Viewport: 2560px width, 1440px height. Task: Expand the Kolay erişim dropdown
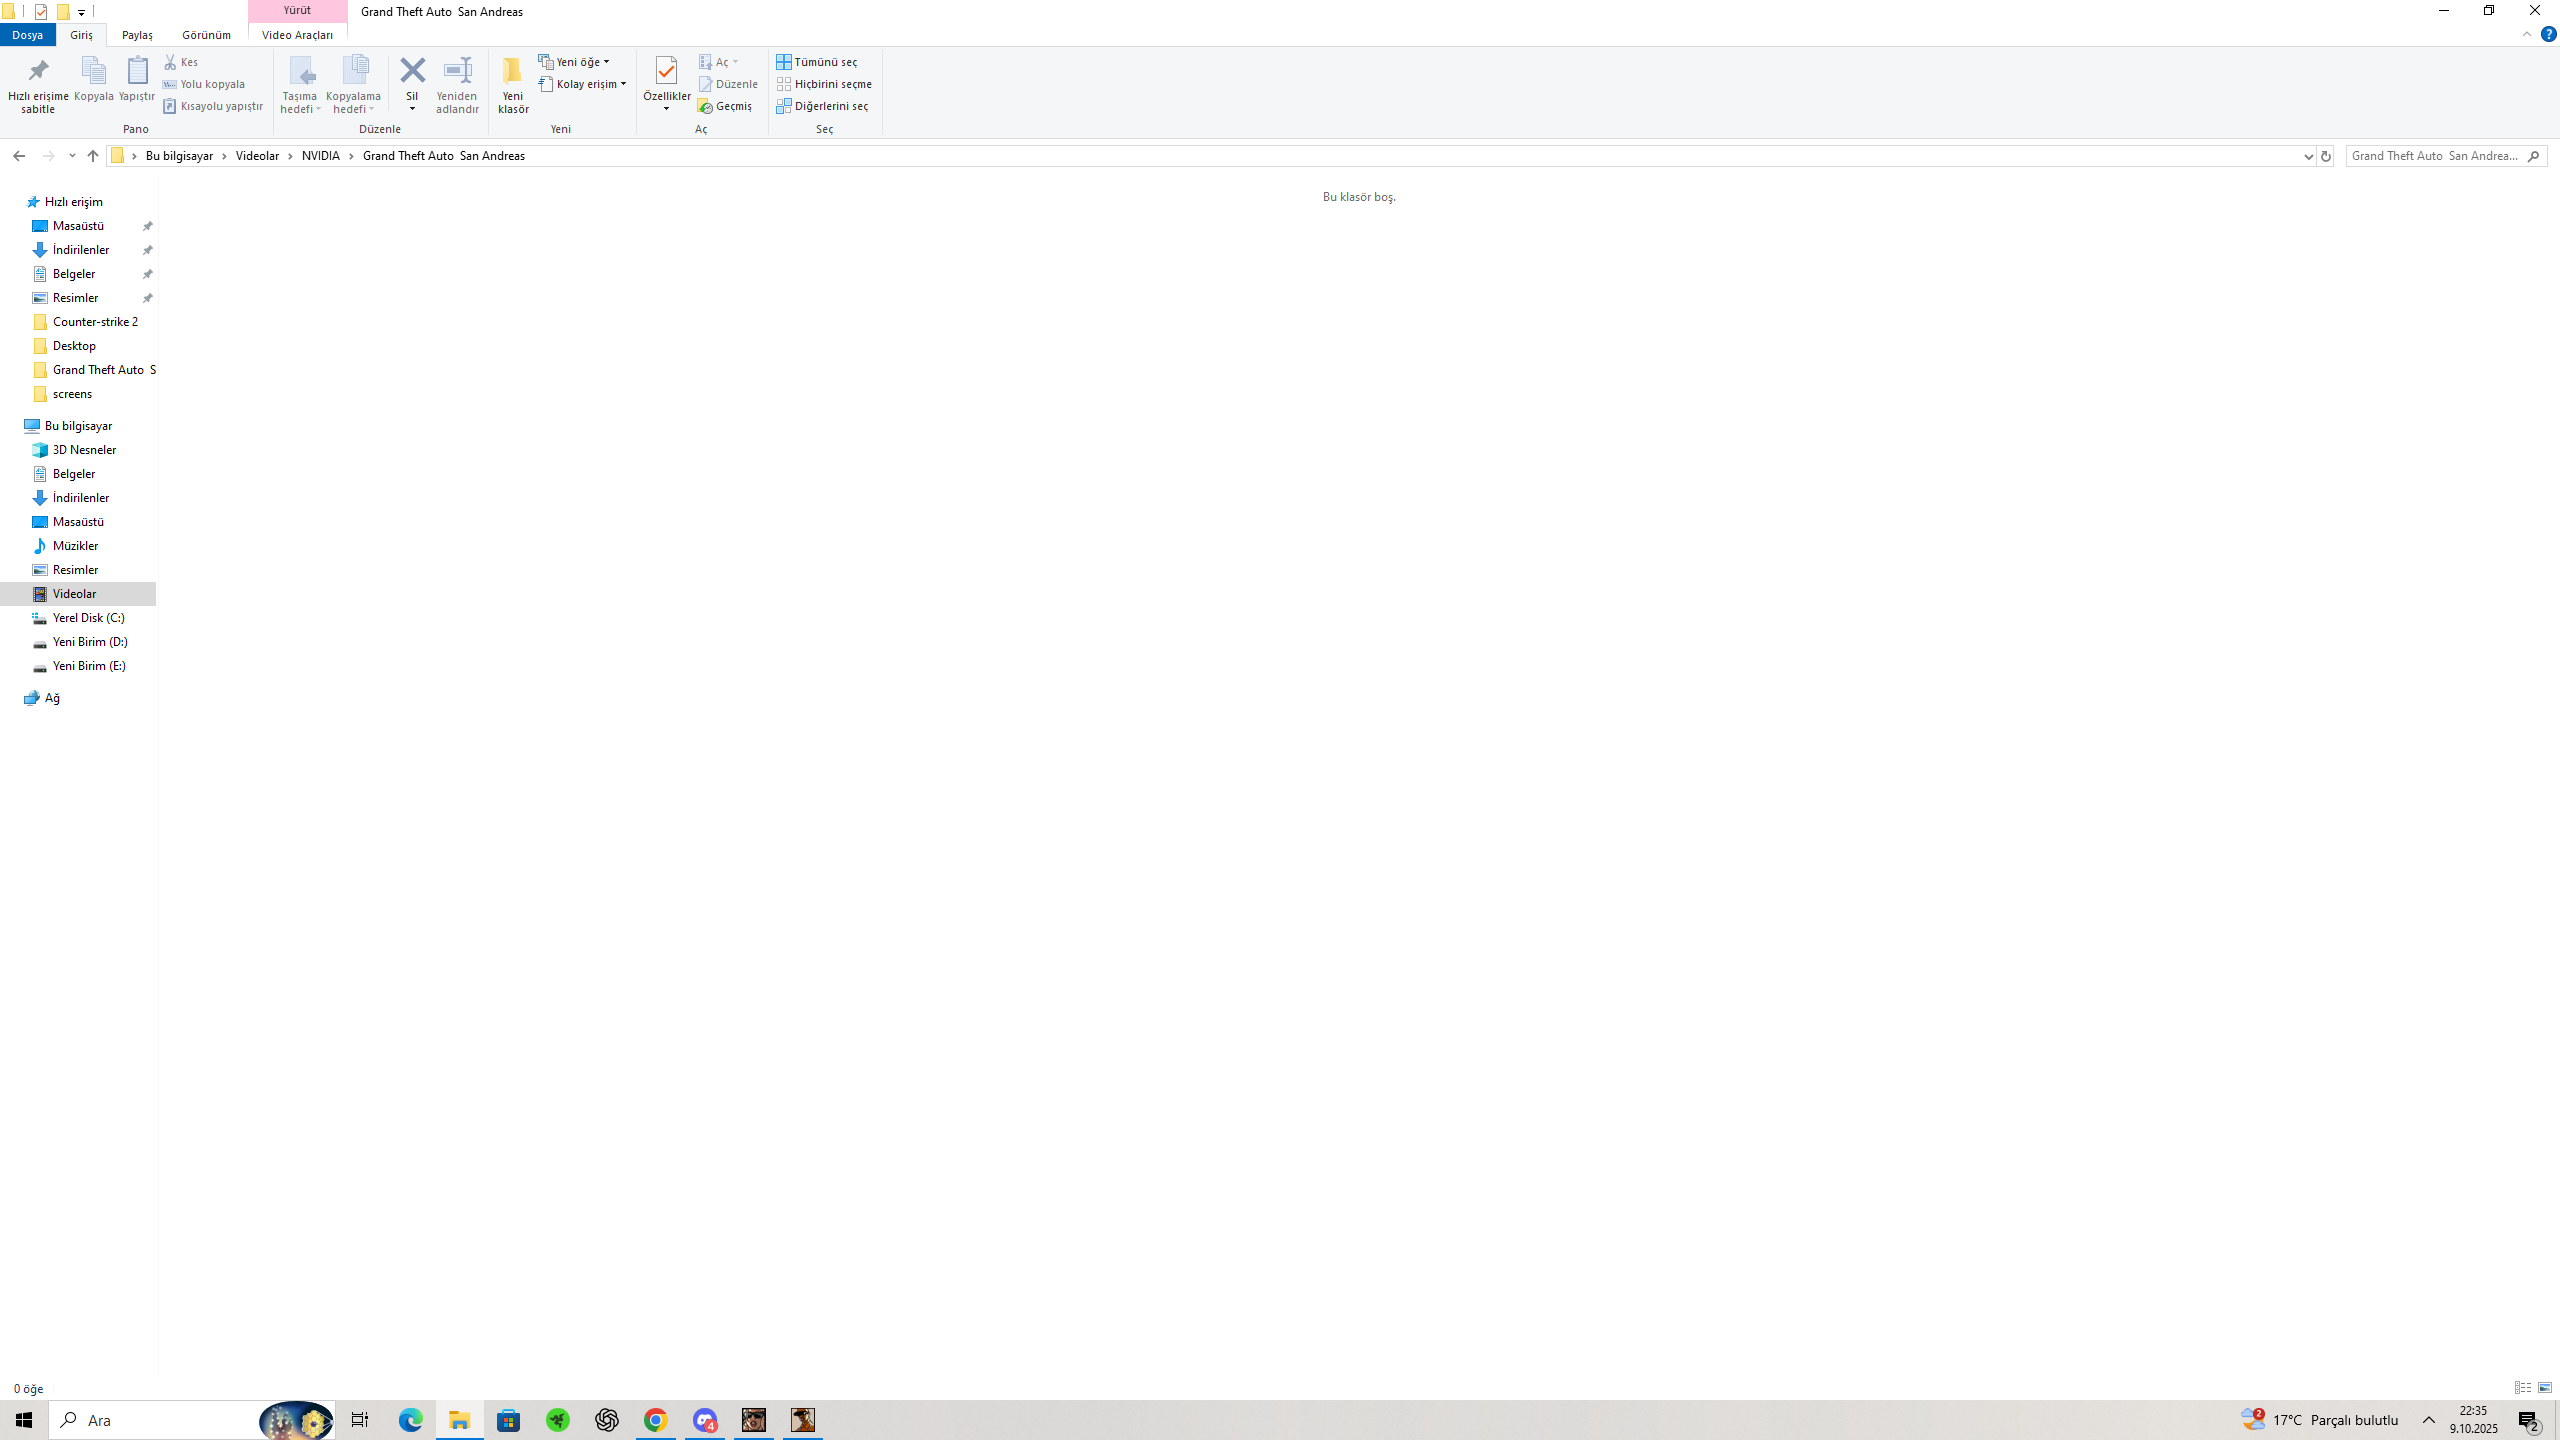click(x=582, y=84)
